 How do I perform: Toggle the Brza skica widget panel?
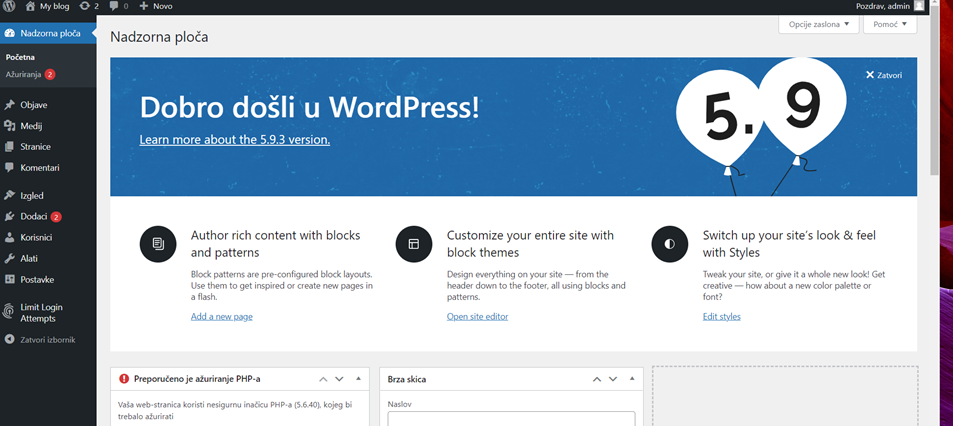tap(632, 379)
